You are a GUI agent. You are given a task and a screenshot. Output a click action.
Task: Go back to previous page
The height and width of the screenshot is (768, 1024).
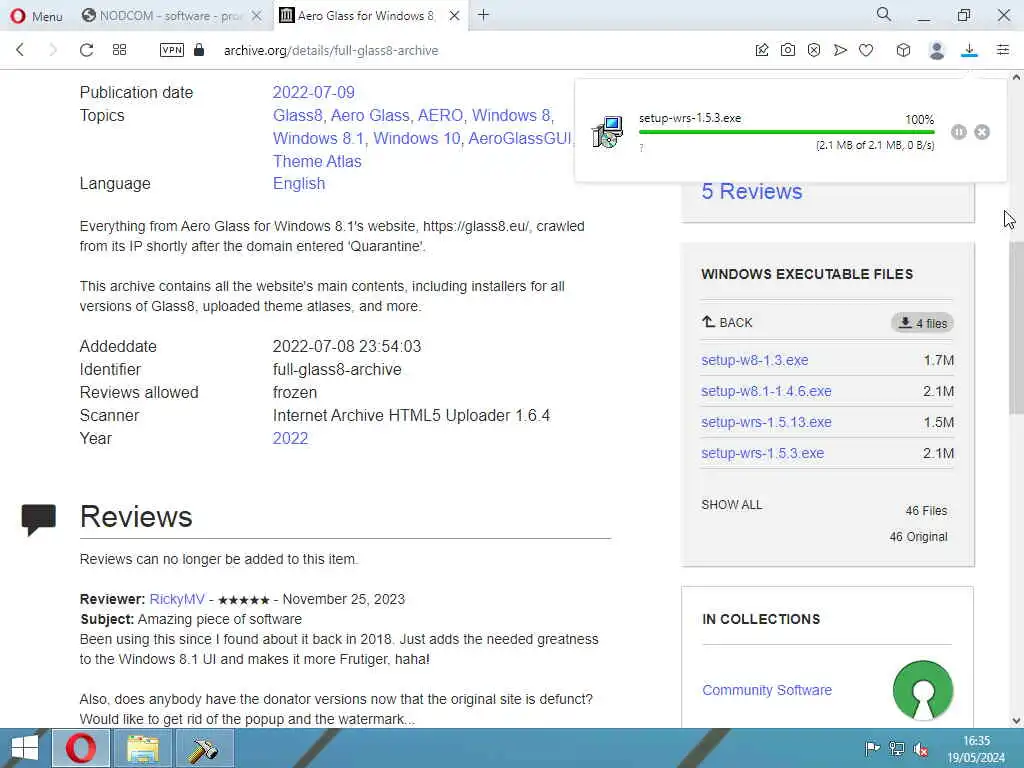tap(20, 50)
